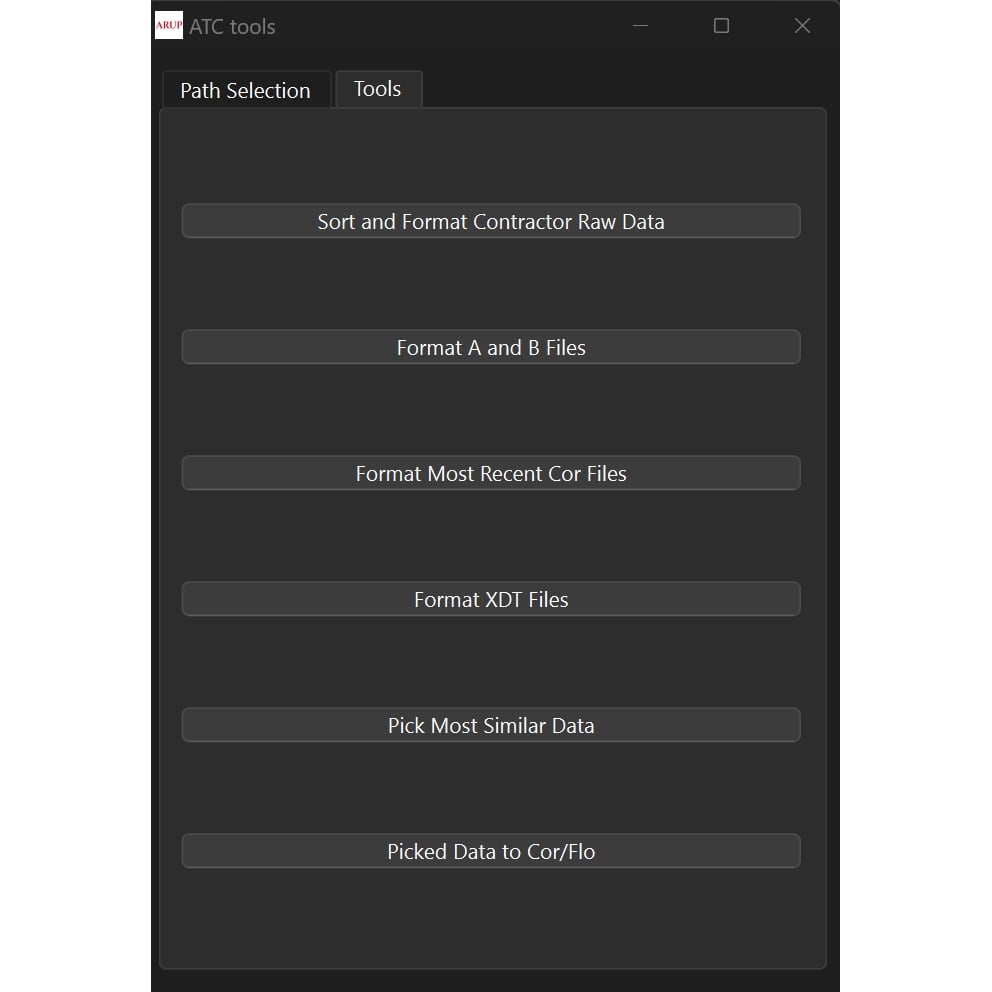Convert Picked Data to Cor/Flo

point(490,851)
